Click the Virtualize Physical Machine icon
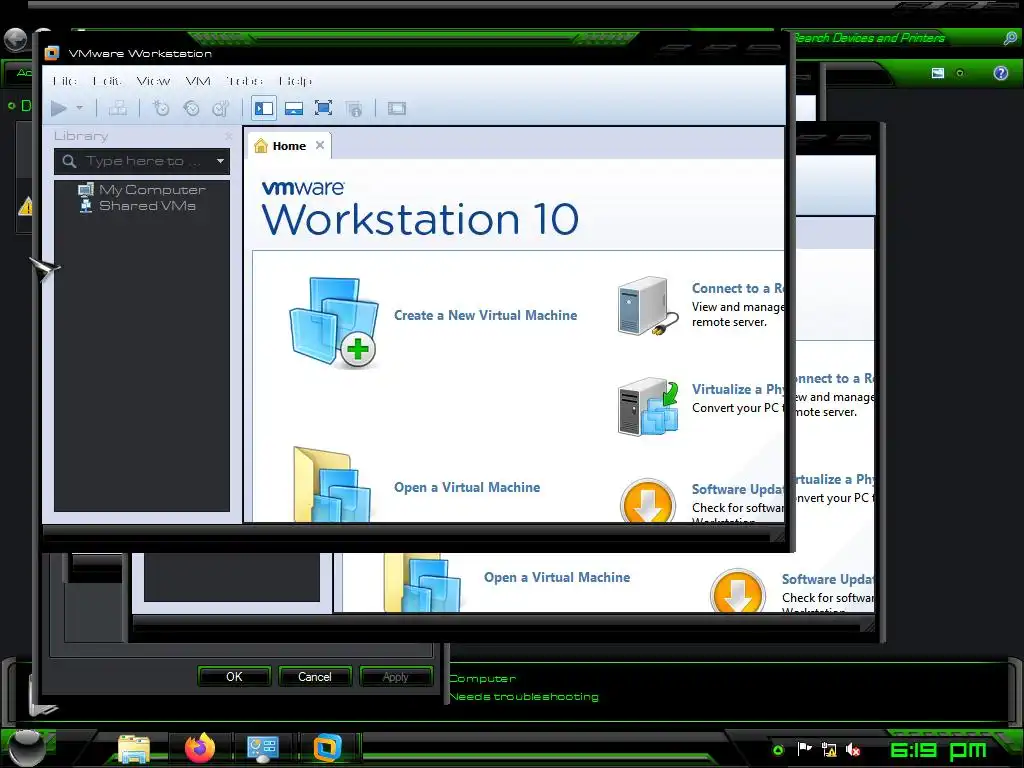The image size is (1024, 768). tap(648, 406)
